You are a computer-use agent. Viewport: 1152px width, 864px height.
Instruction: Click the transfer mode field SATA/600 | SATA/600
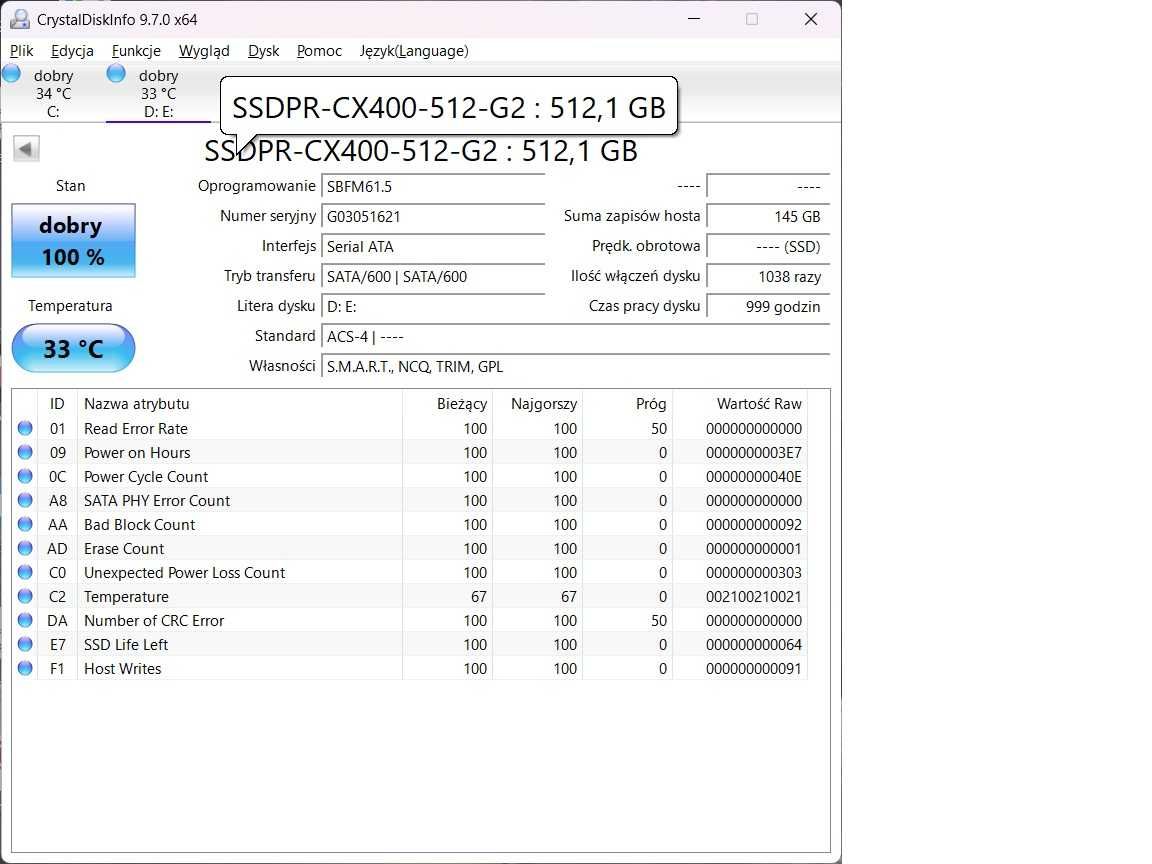click(433, 277)
